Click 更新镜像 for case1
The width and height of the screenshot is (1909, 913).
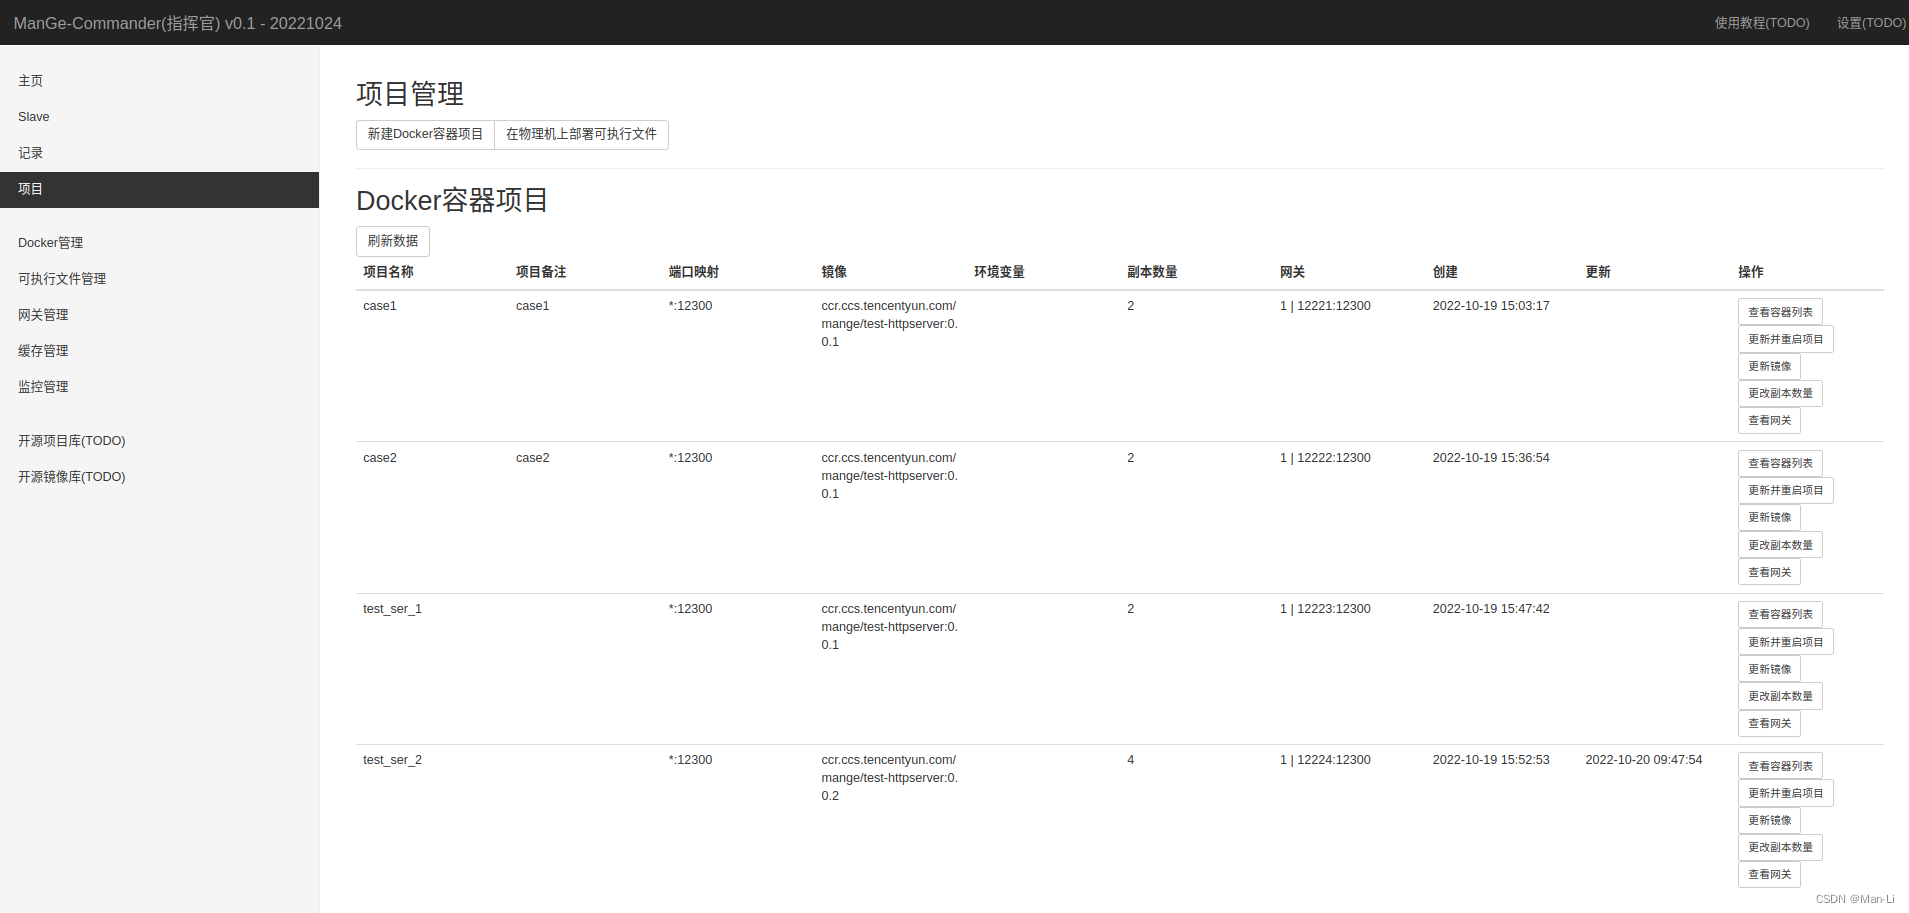point(1769,366)
